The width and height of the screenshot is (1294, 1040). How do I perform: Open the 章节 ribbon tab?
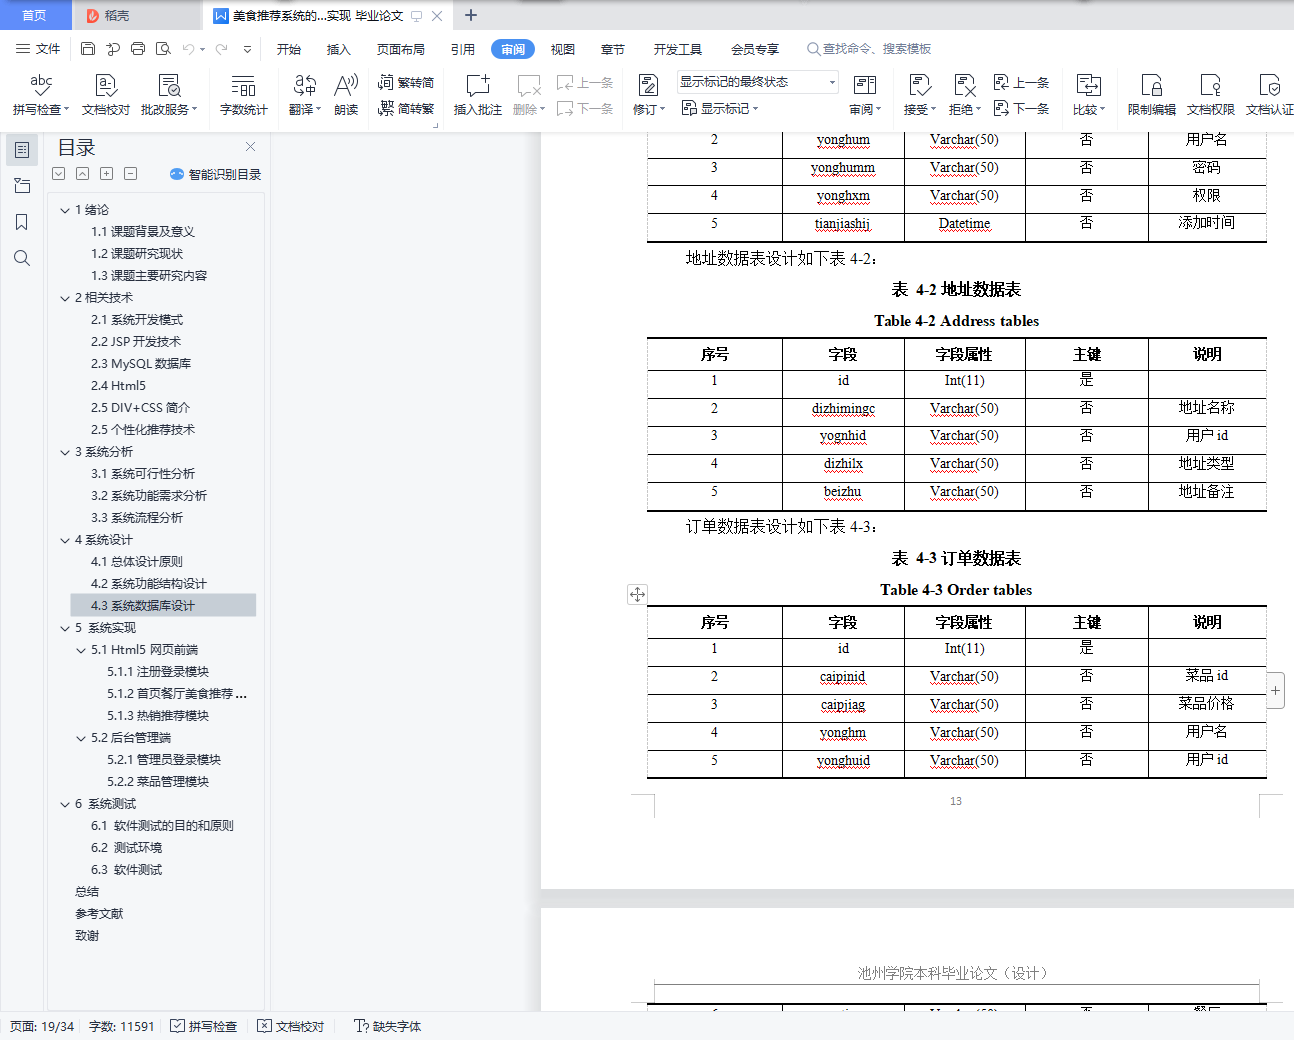[x=613, y=49]
